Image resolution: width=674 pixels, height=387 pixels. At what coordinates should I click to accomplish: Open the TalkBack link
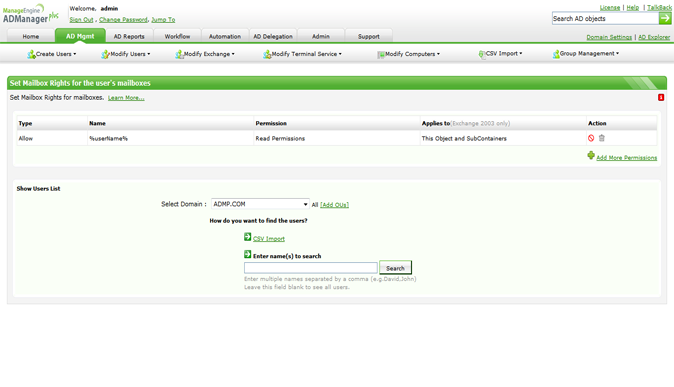coord(659,8)
